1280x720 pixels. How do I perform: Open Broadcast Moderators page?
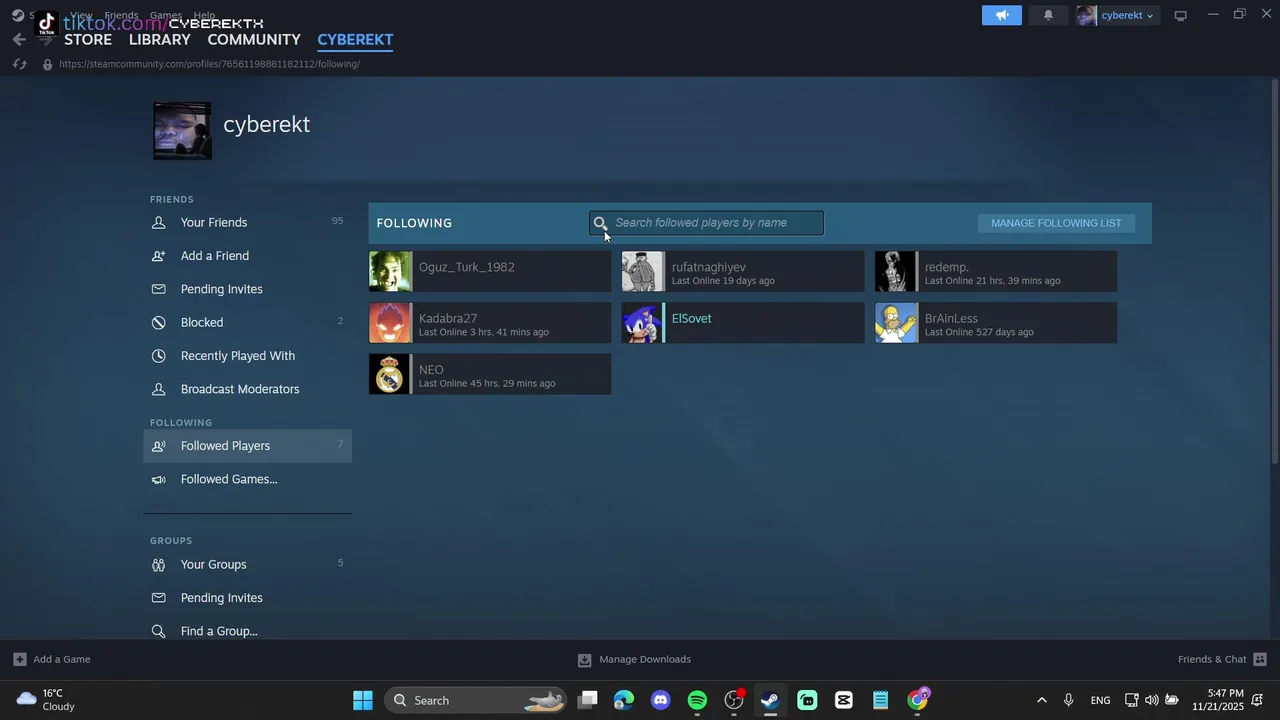coord(247,389)
